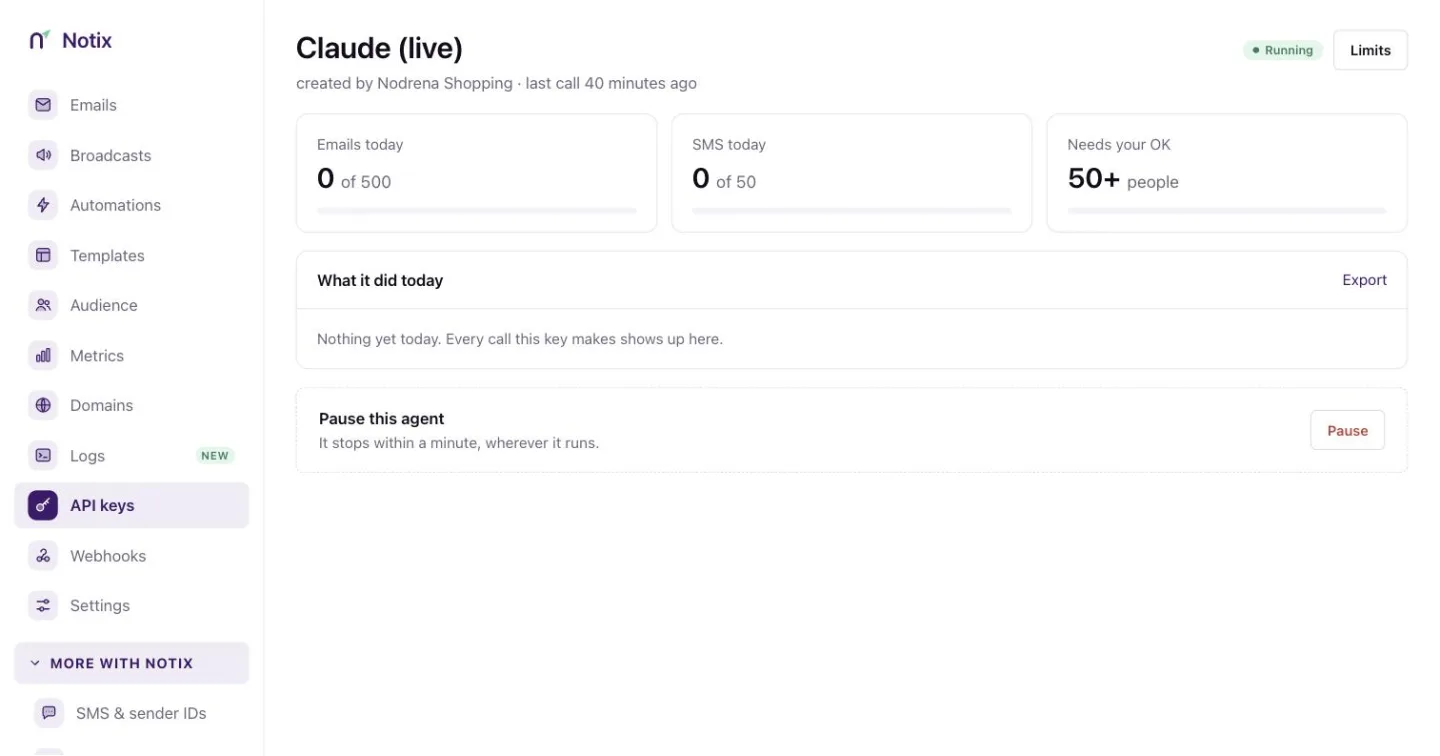Click the NEW badge beside Logs
Viewport: 1440px width, 756px height.
(x=215, y=455)
